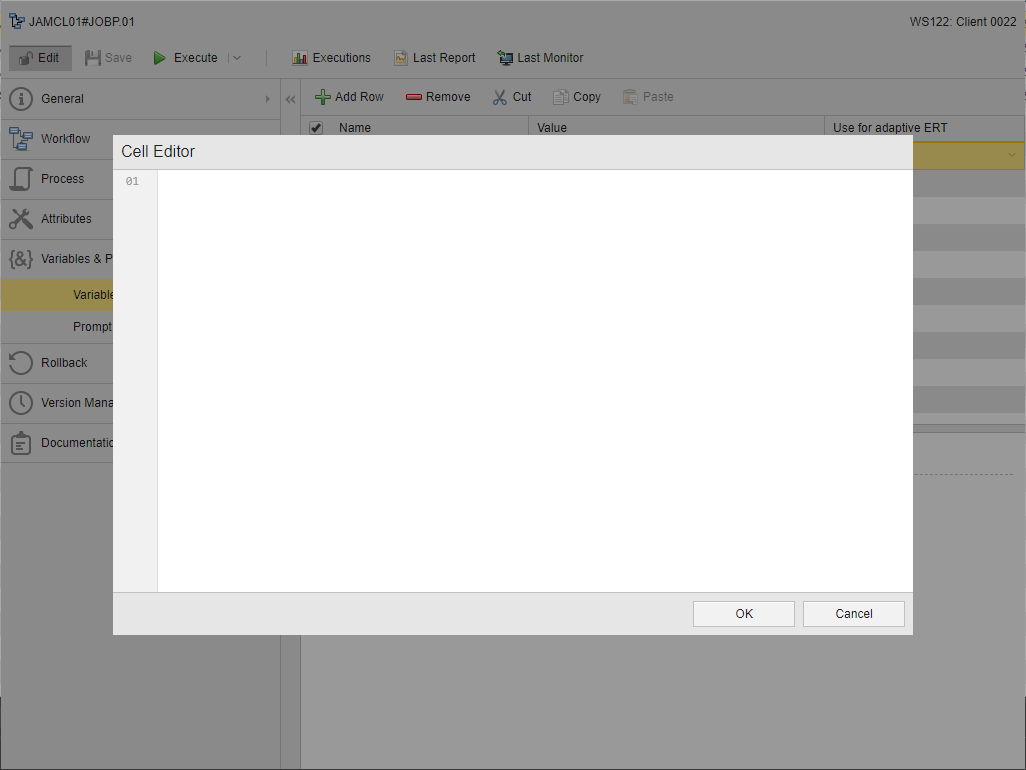Click the Cell Editor title bar

point(512,152)
